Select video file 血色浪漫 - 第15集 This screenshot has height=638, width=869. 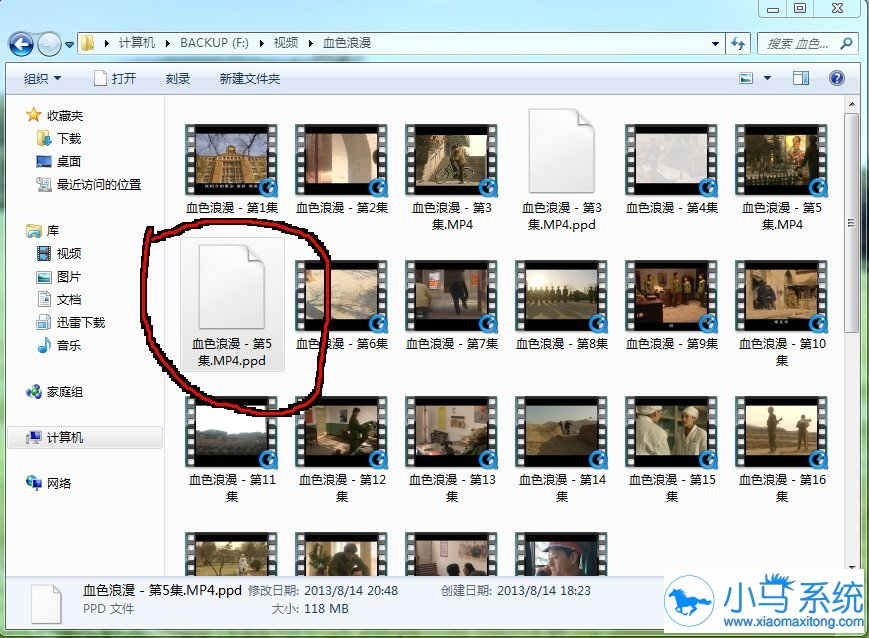click(671, 450)
